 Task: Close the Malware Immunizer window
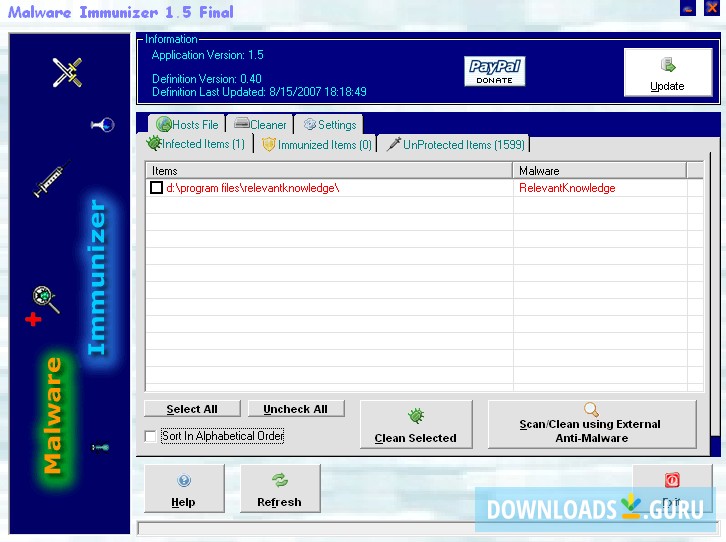tap(712, 8)
